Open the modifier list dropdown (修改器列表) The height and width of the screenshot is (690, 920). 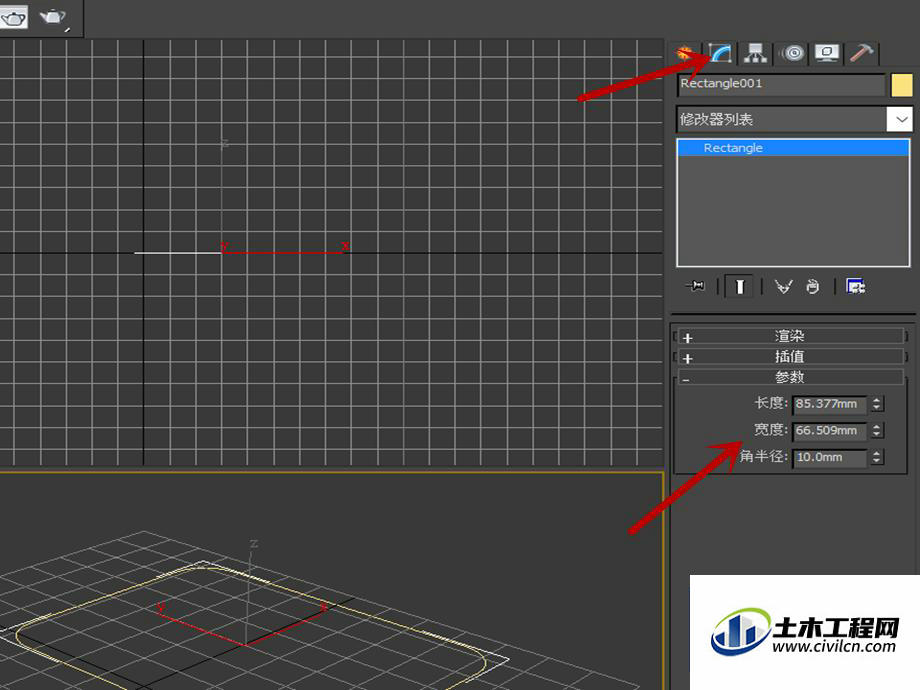coord(794,119)
